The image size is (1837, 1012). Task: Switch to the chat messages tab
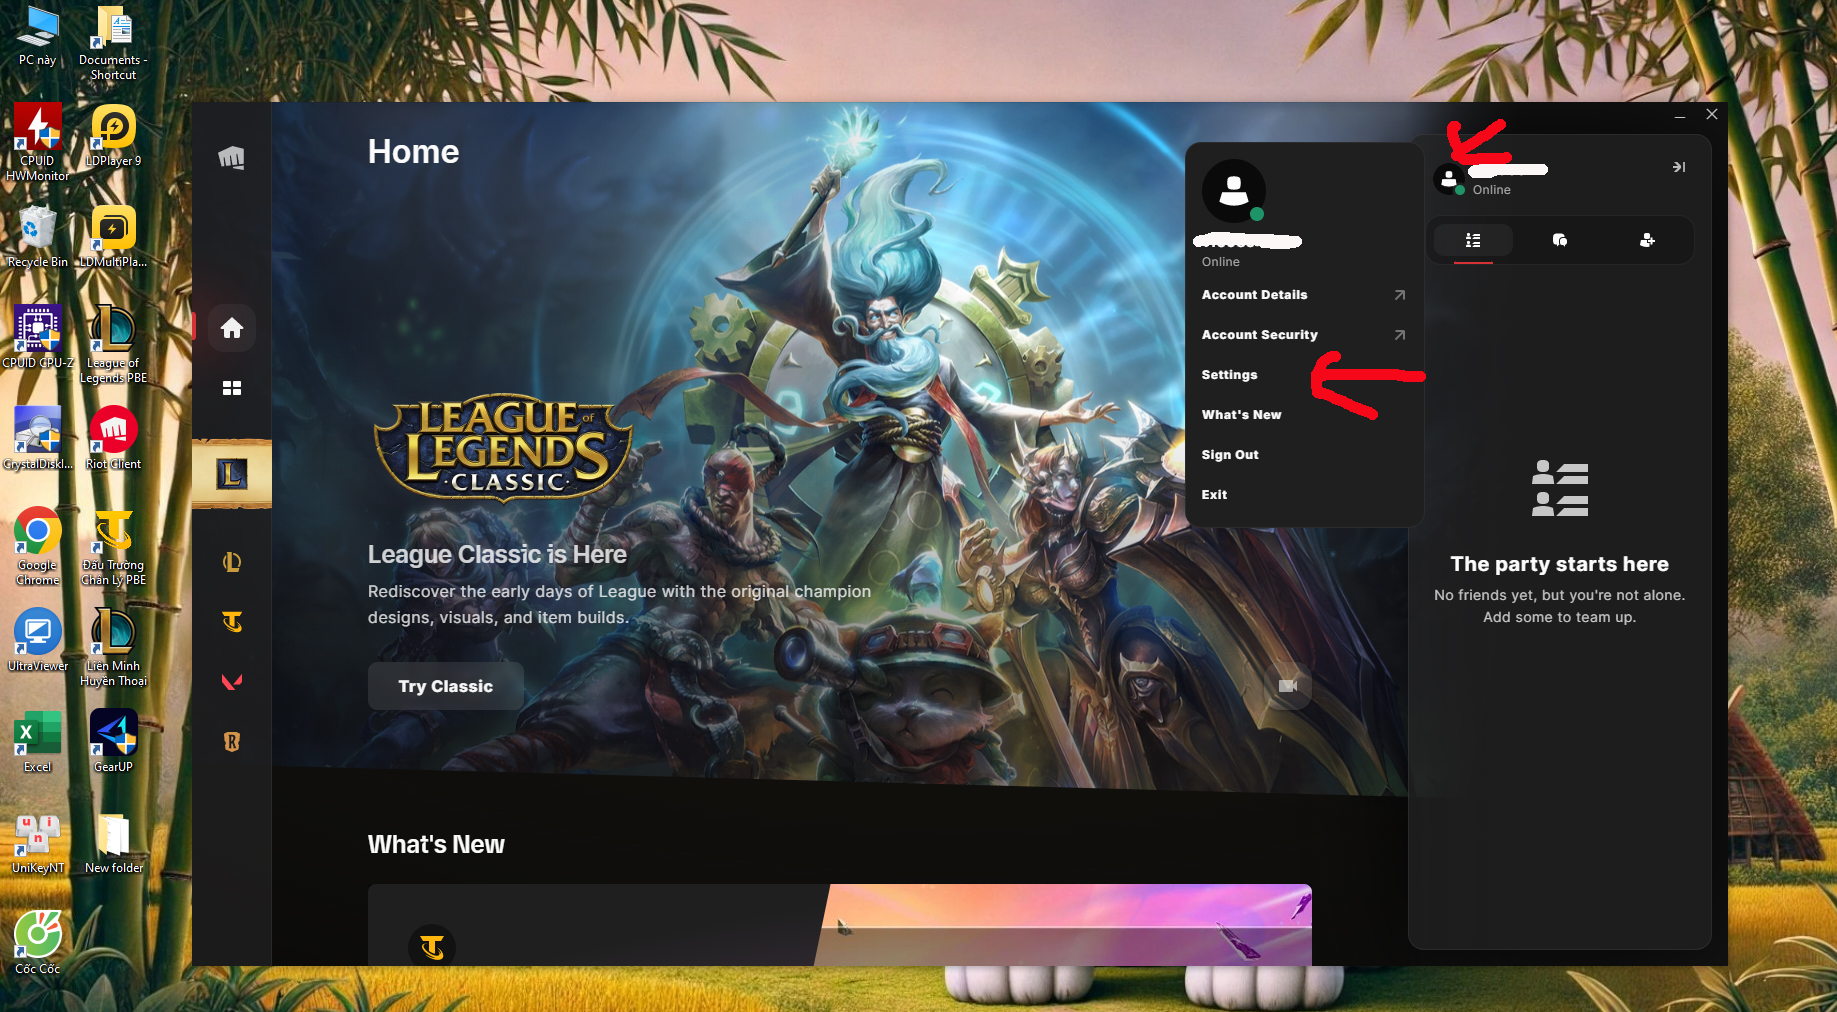click(x=1560, y=240)
